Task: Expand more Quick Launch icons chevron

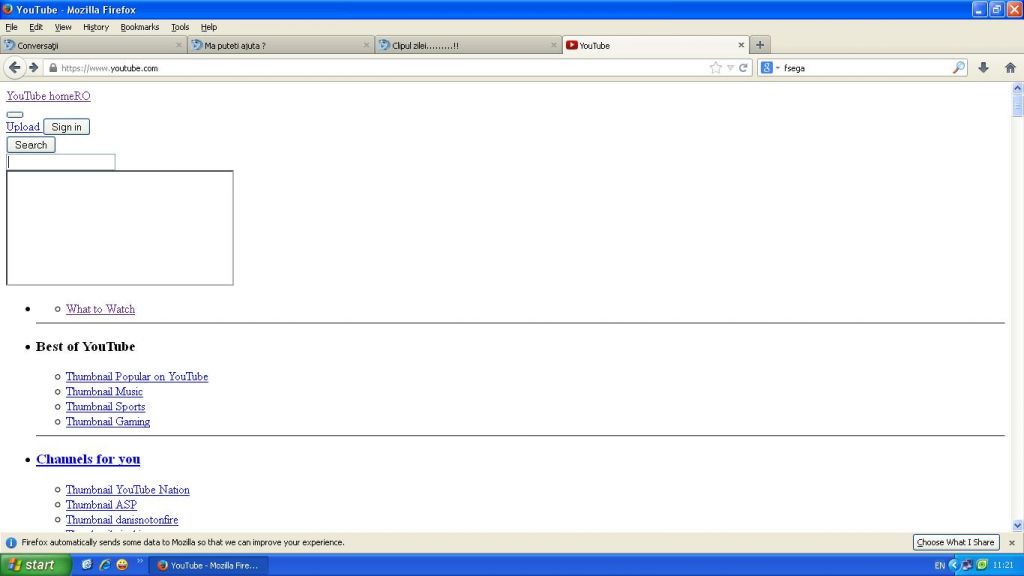Action: [x=140, y=561]
